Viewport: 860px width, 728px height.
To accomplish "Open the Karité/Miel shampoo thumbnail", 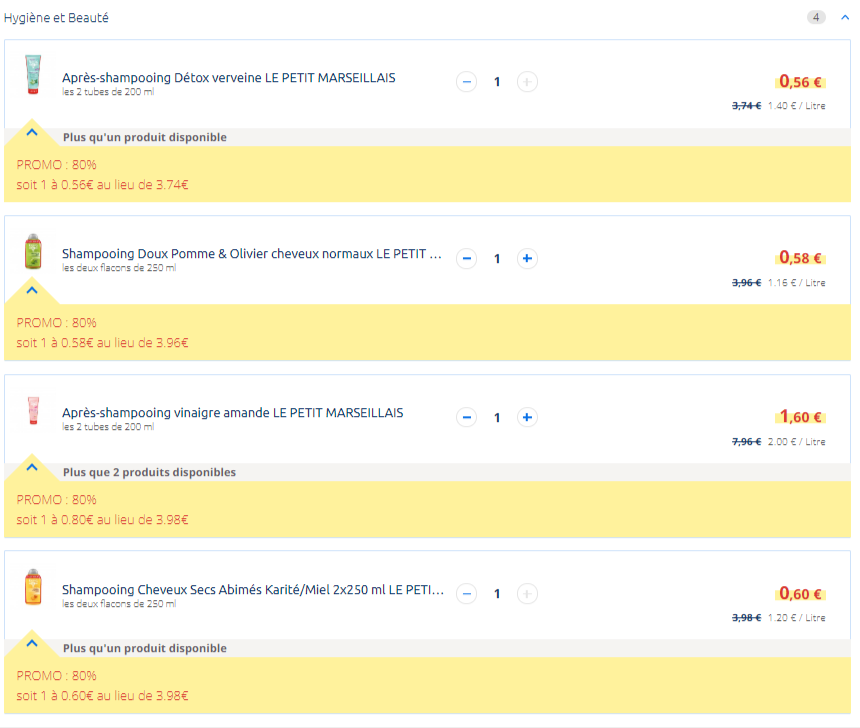I will (33, 587).
